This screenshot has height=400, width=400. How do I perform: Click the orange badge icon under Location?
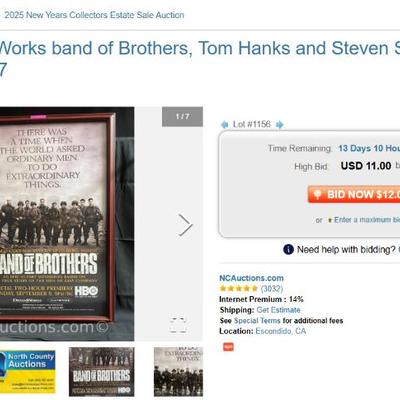[x=228, y=347]
